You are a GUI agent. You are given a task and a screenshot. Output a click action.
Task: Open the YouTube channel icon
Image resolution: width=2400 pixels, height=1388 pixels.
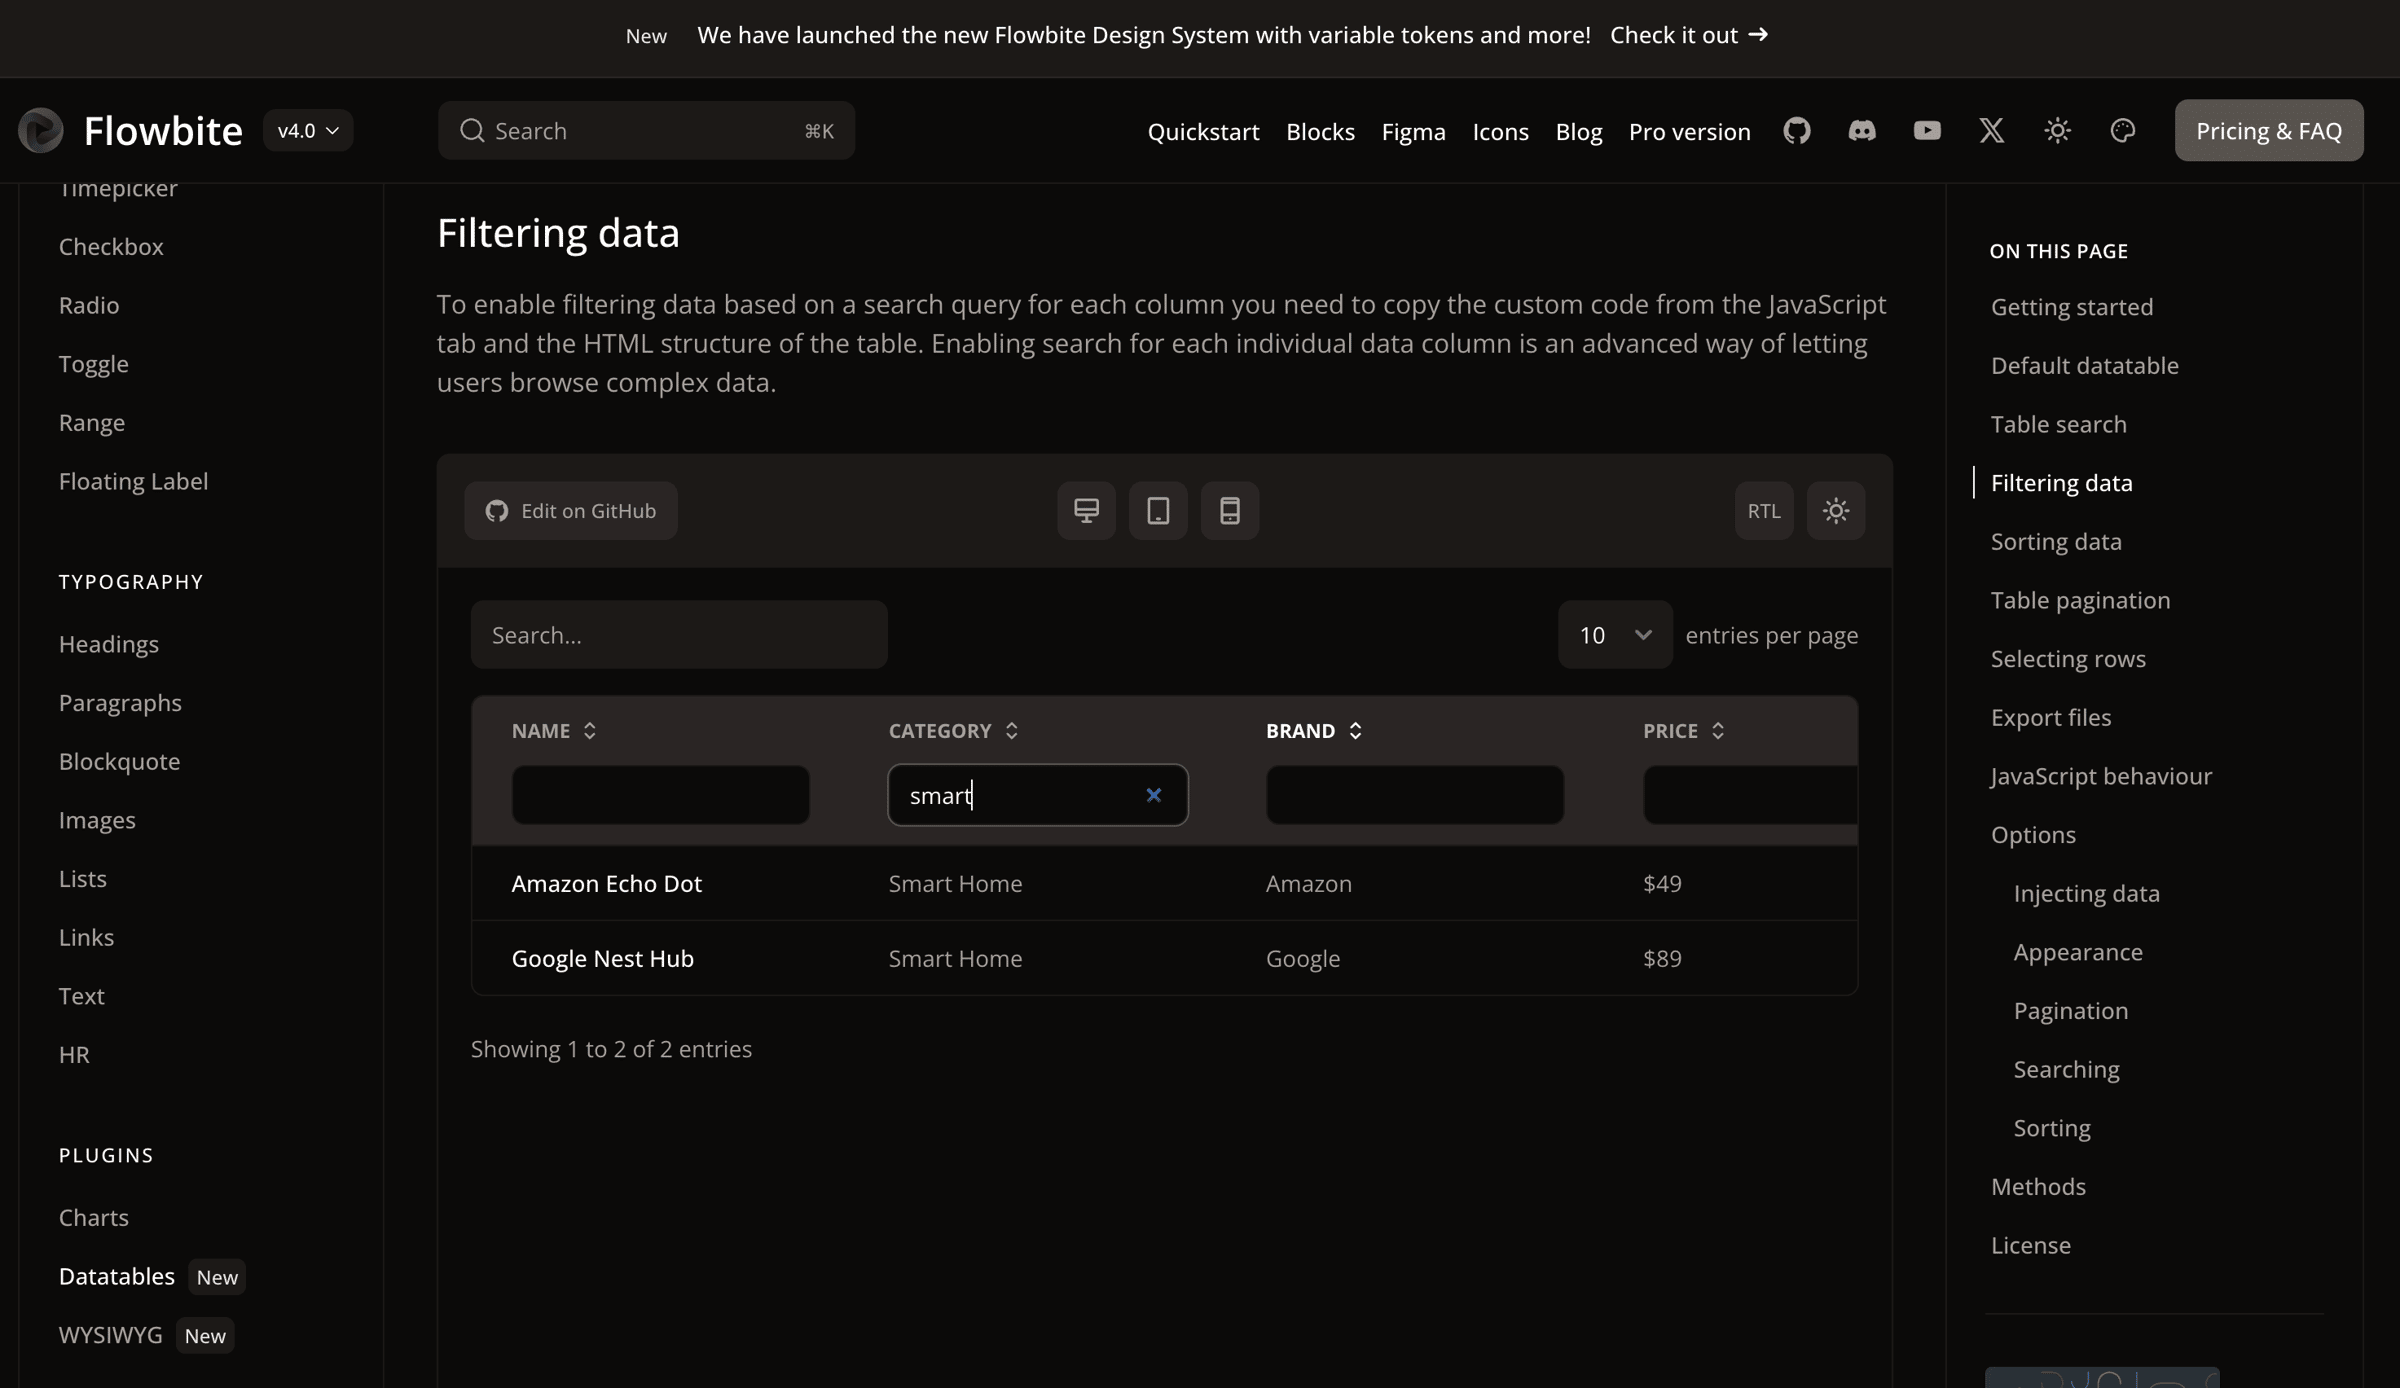point(1927,131)
